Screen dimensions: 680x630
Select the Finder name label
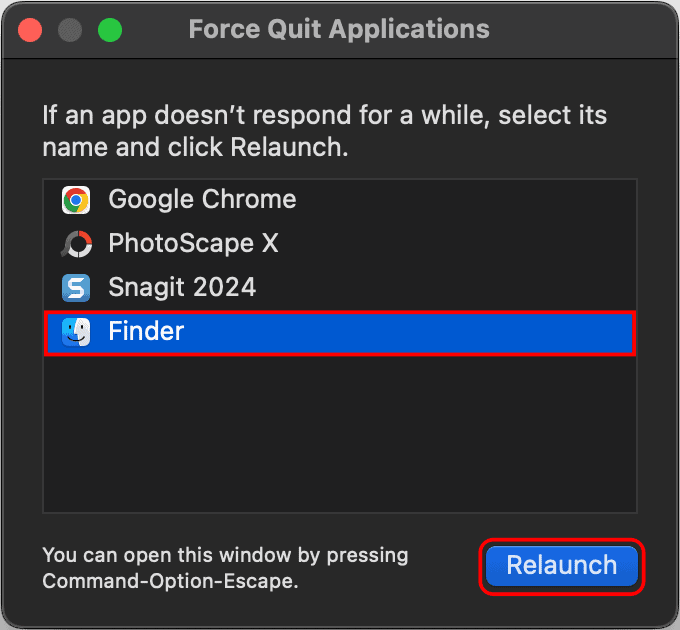tap(146, 332)
